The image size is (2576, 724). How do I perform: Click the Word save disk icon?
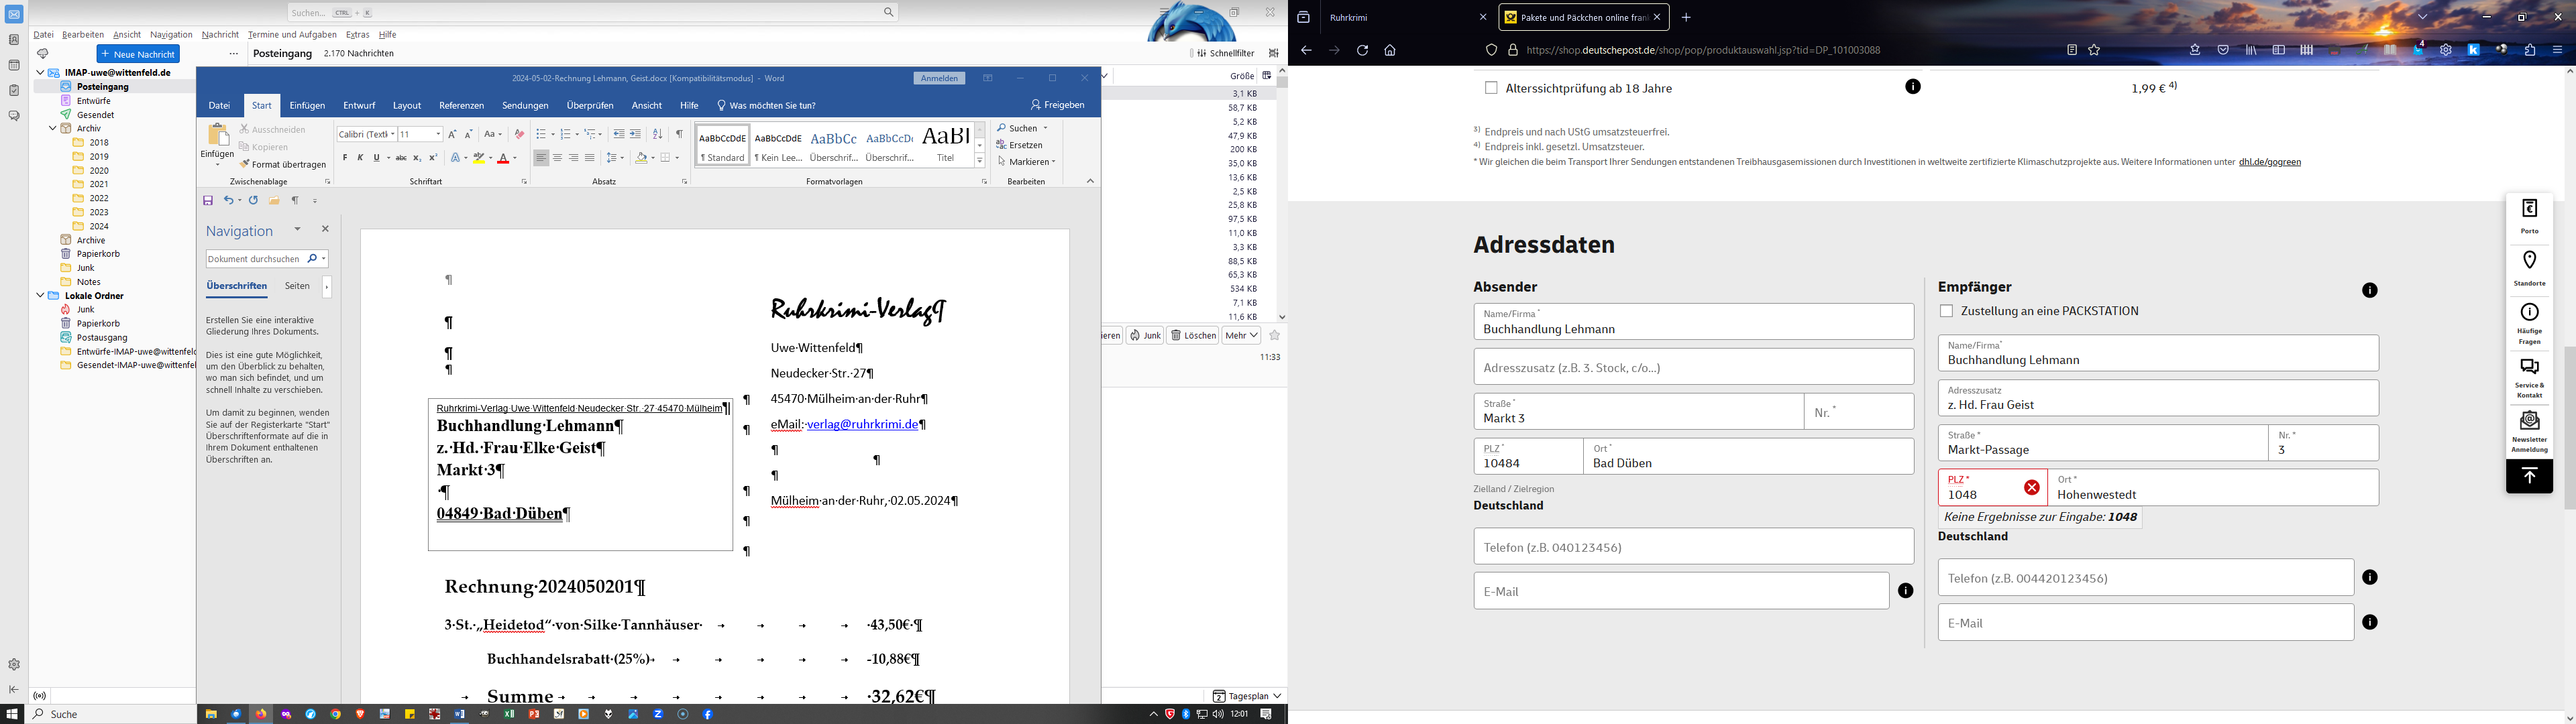click(208, 201)
